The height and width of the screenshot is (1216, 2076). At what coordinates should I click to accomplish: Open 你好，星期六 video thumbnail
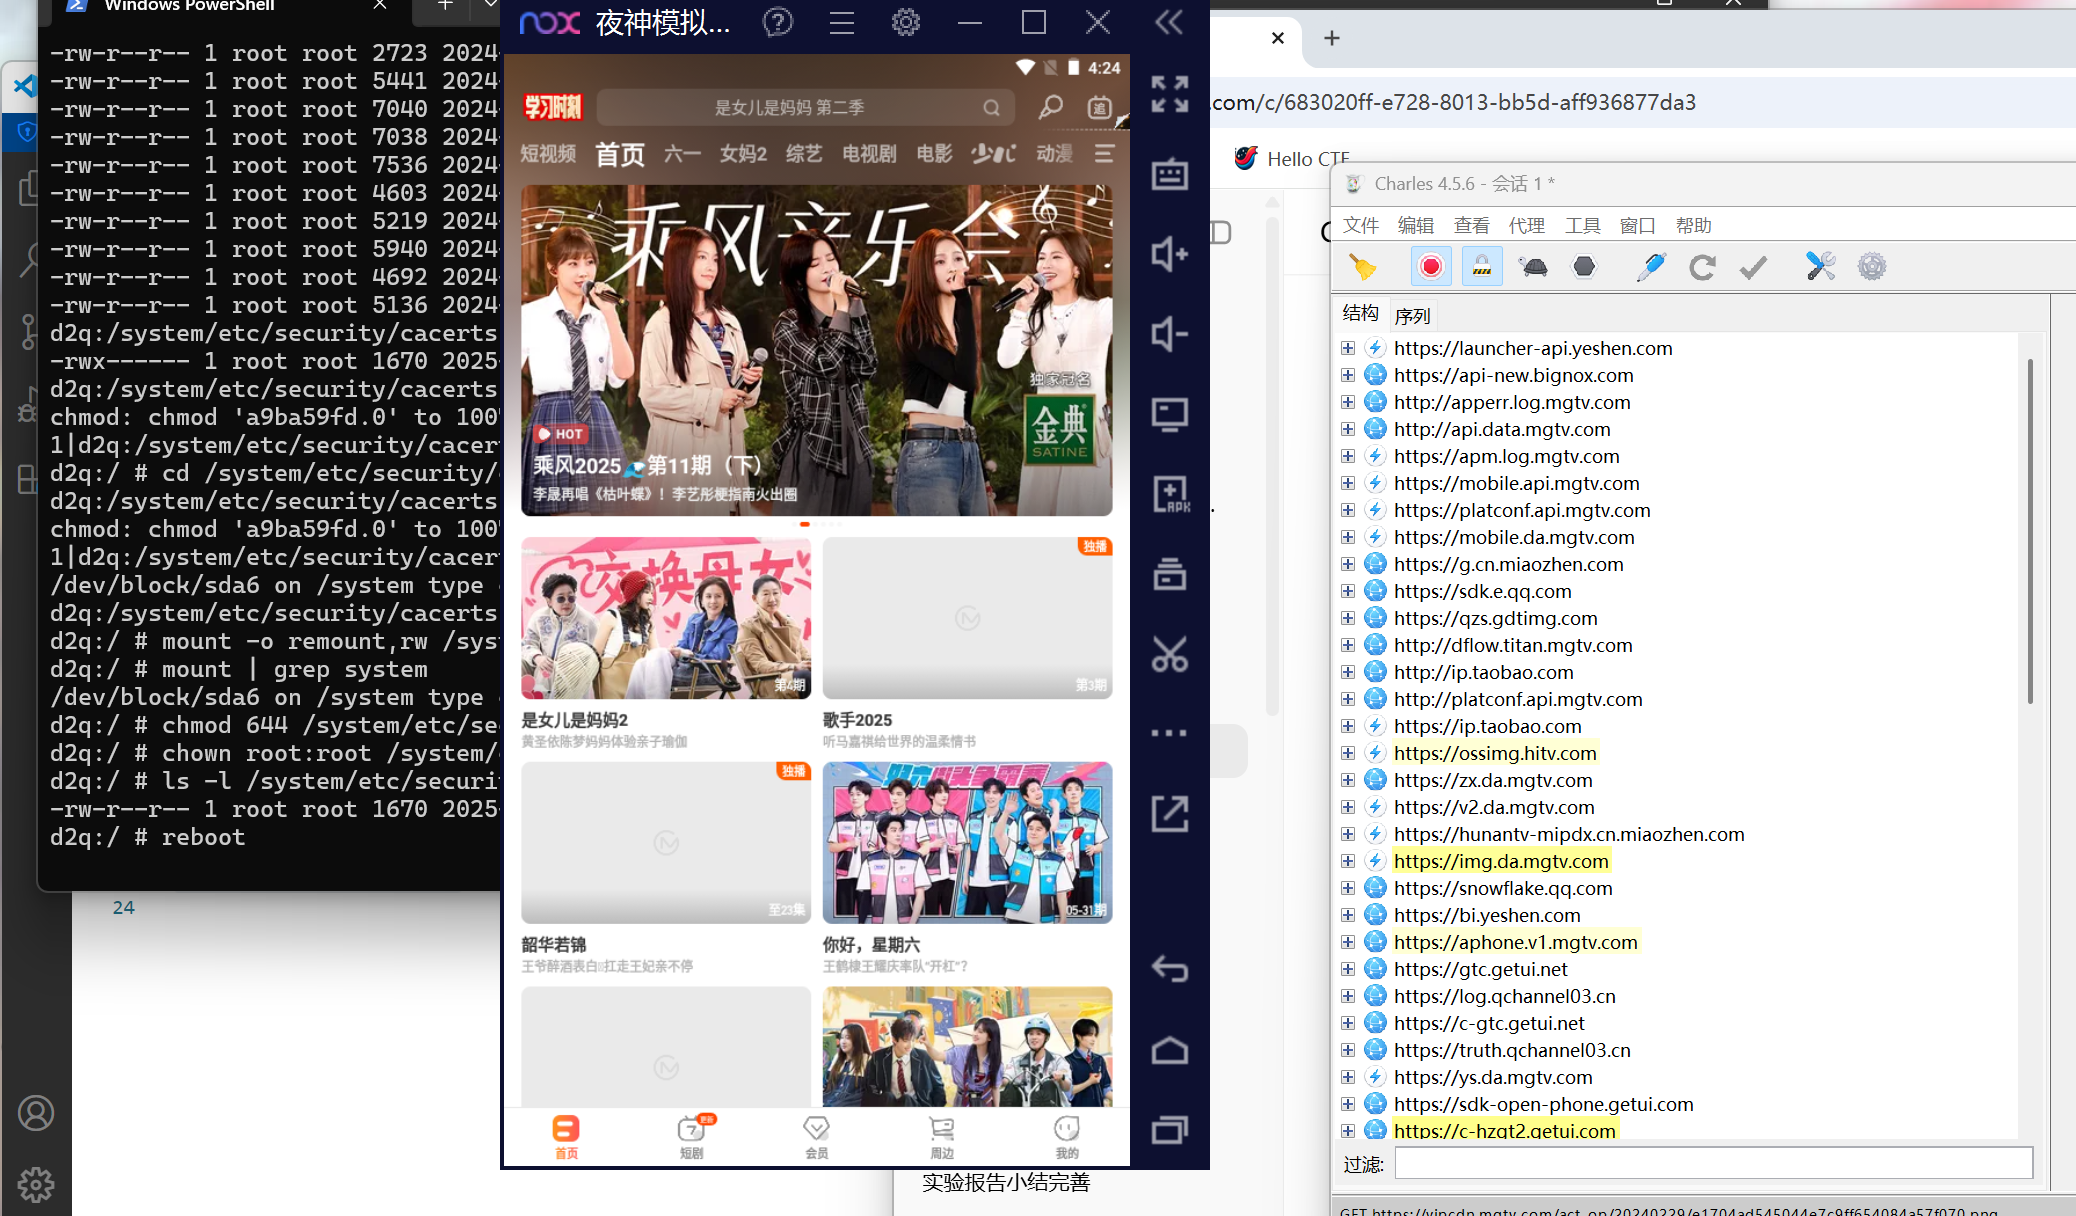coord(967,843)
